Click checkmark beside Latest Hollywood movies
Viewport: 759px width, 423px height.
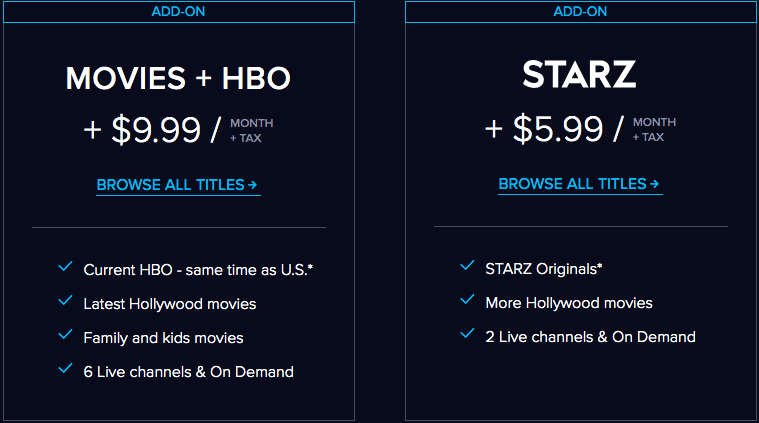click(x=65, y=301)
